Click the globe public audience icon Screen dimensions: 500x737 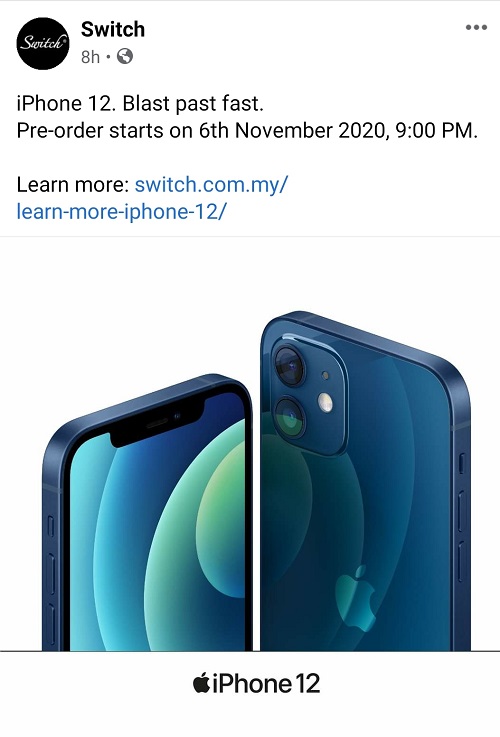pos(125,56)
